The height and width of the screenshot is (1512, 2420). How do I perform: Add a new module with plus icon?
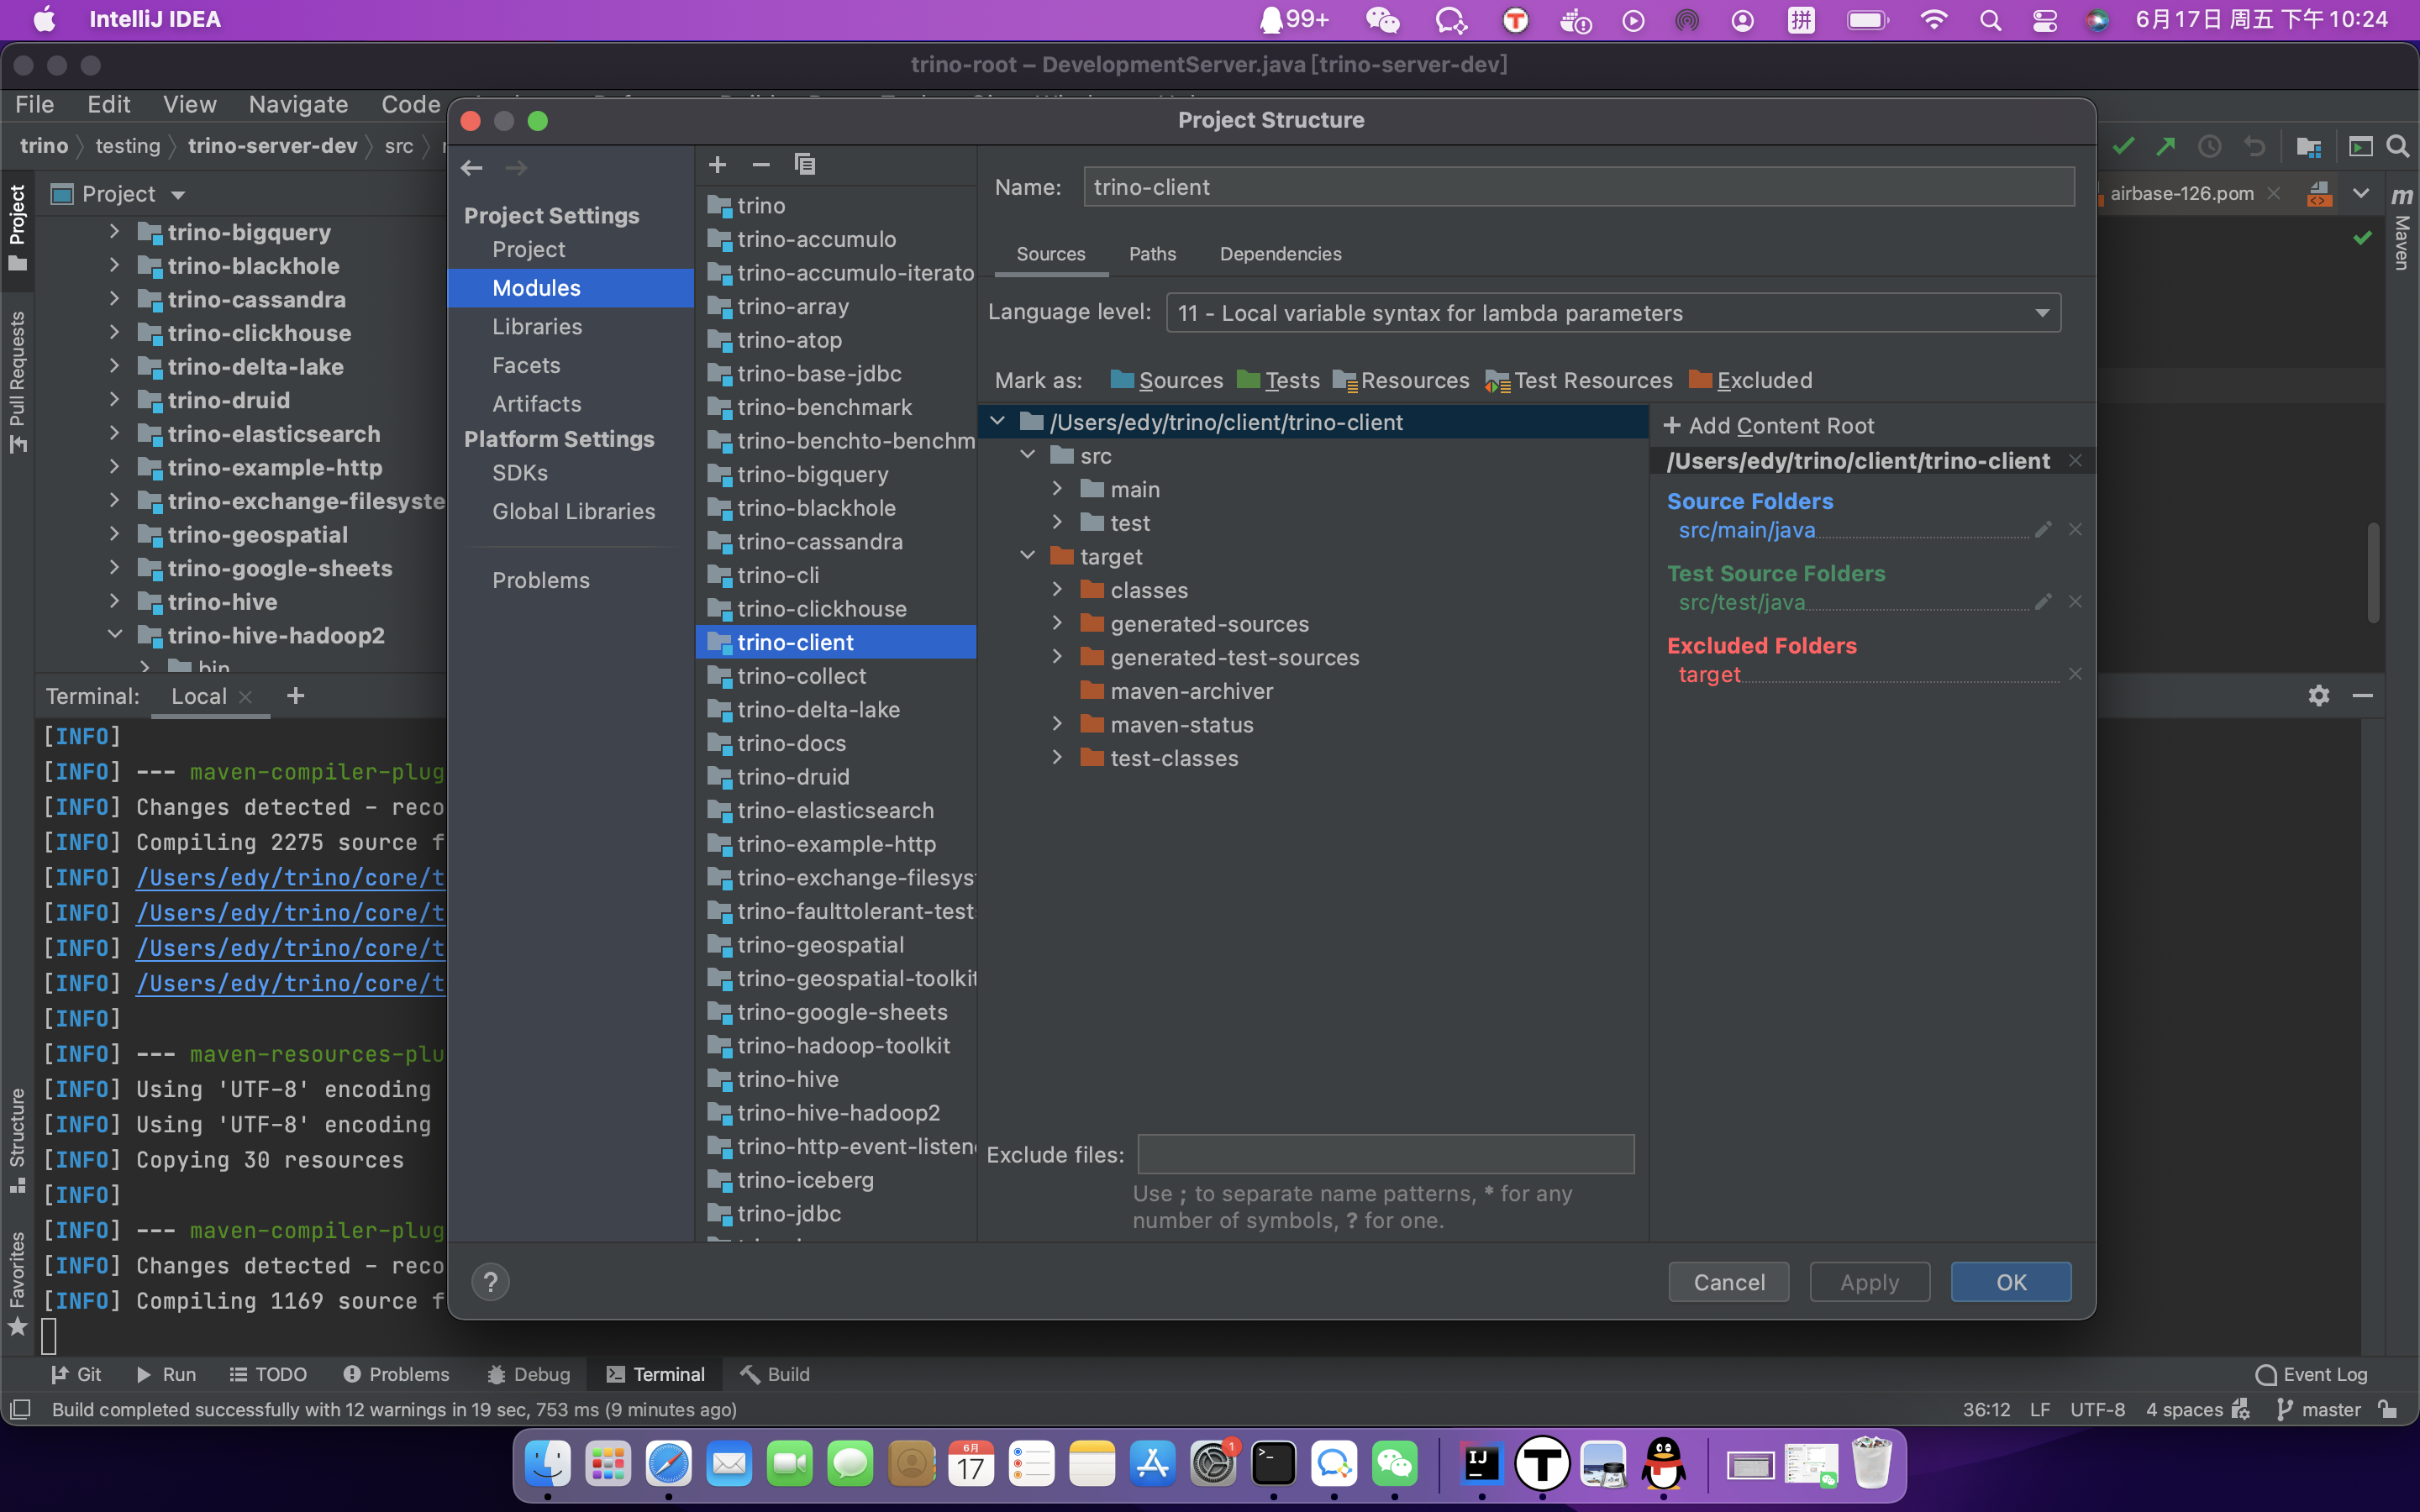click(x=718, y=163)
